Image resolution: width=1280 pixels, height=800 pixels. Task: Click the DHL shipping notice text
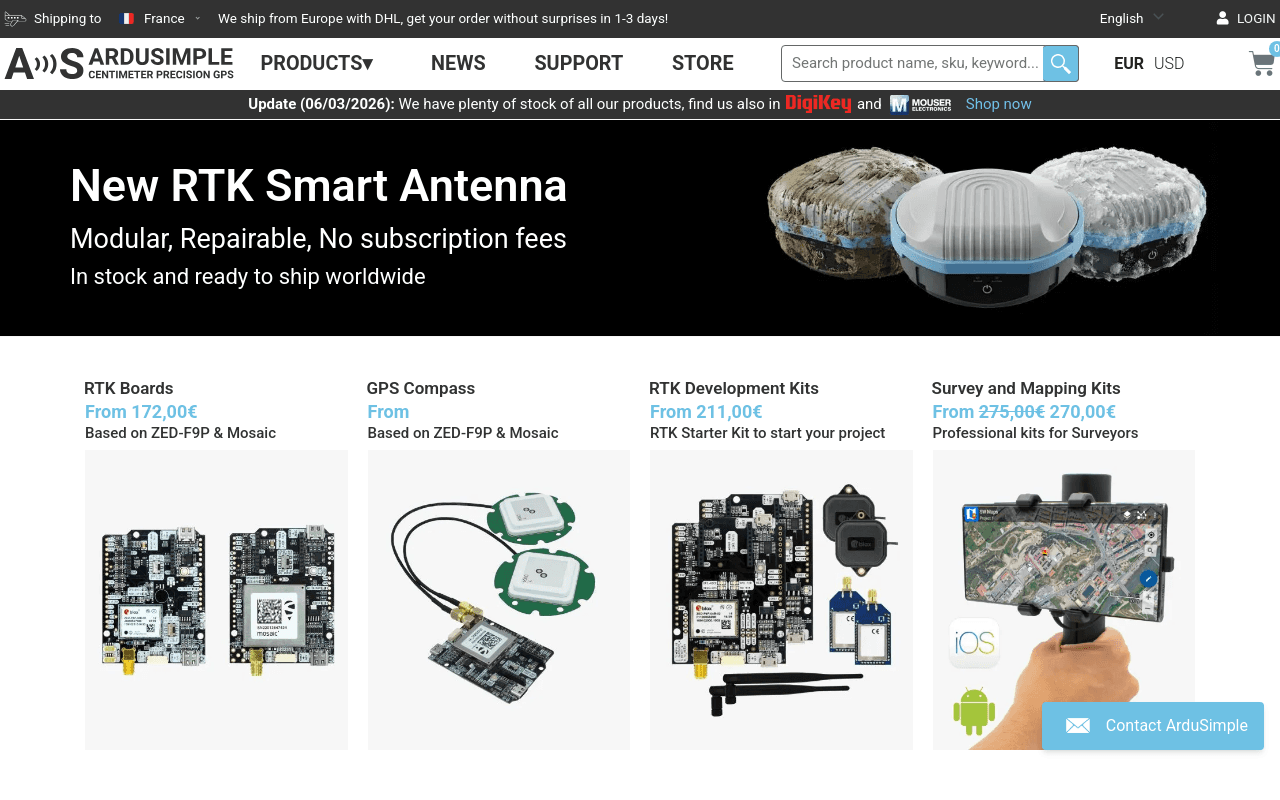[x=443, y=18]
